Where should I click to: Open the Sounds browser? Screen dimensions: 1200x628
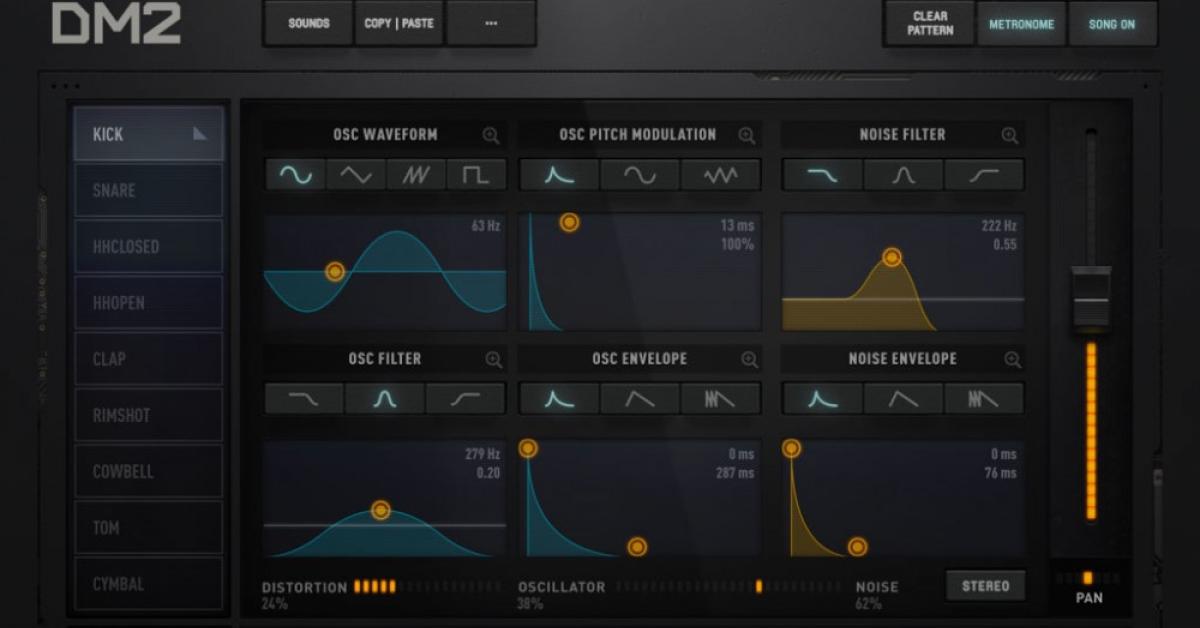tap(309, 23)
